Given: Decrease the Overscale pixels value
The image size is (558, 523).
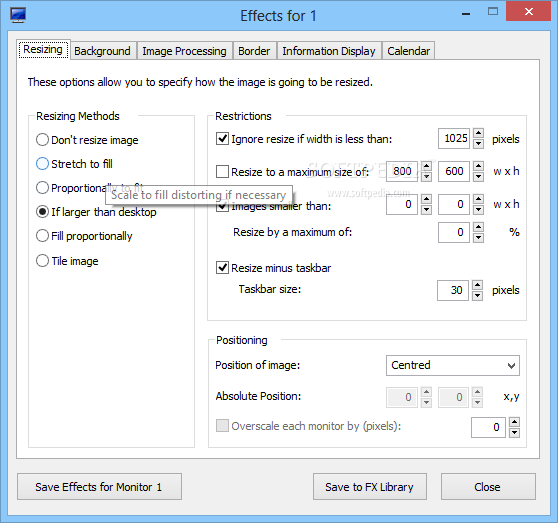Looking at the screenshot, I should coord(515,432).
